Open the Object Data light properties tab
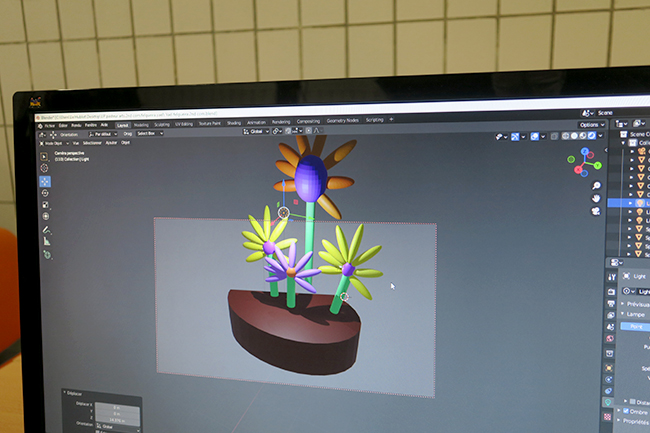The image size is (650, 433). tap(608, 402)
